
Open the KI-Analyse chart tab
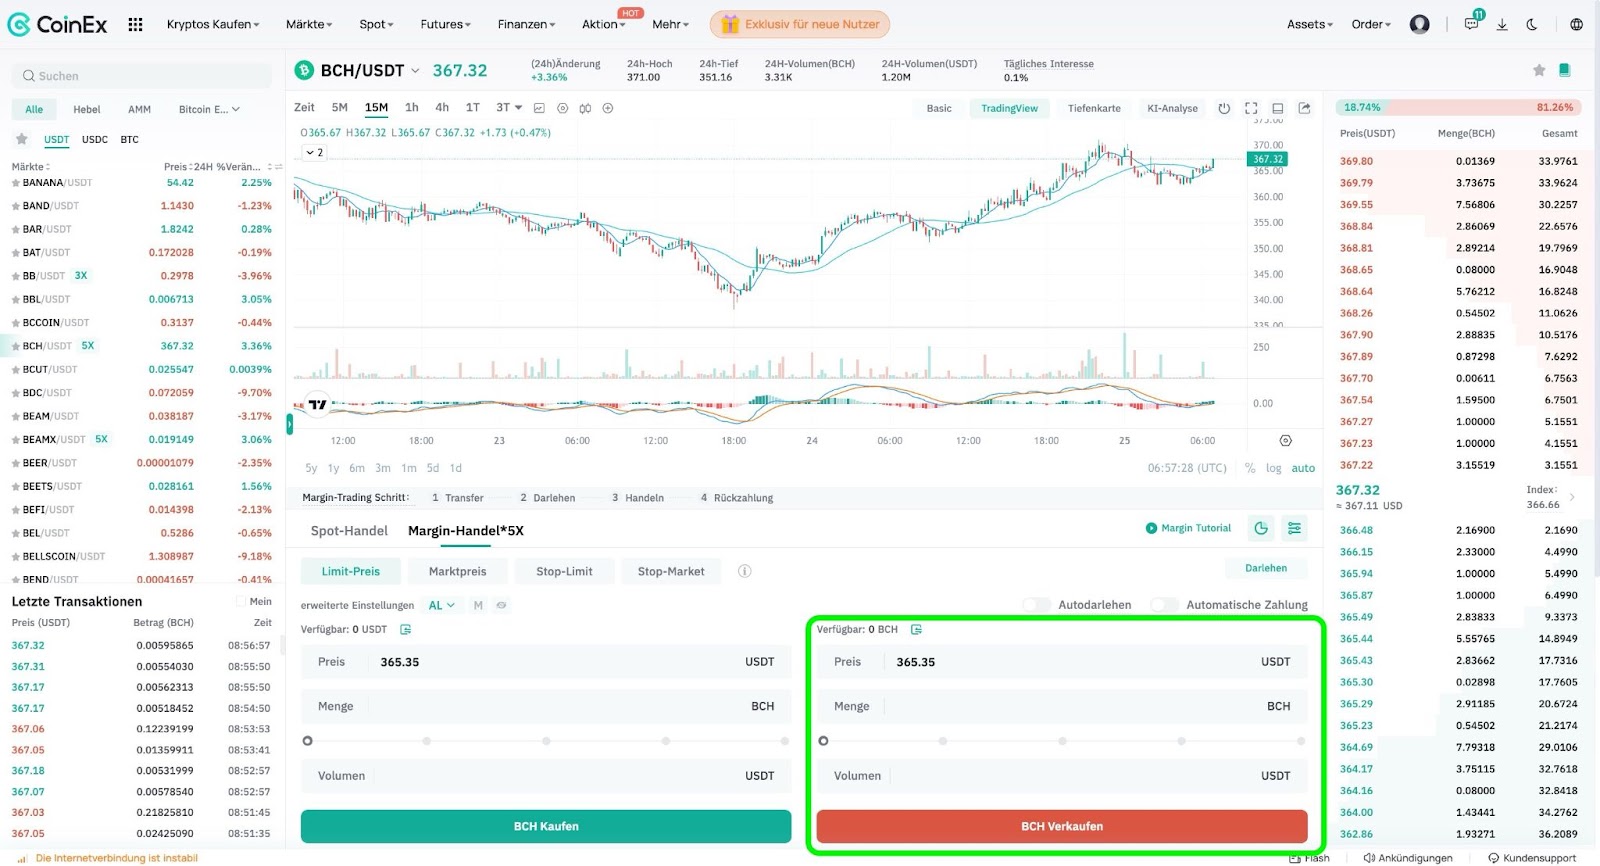(x=1172, y=108)
